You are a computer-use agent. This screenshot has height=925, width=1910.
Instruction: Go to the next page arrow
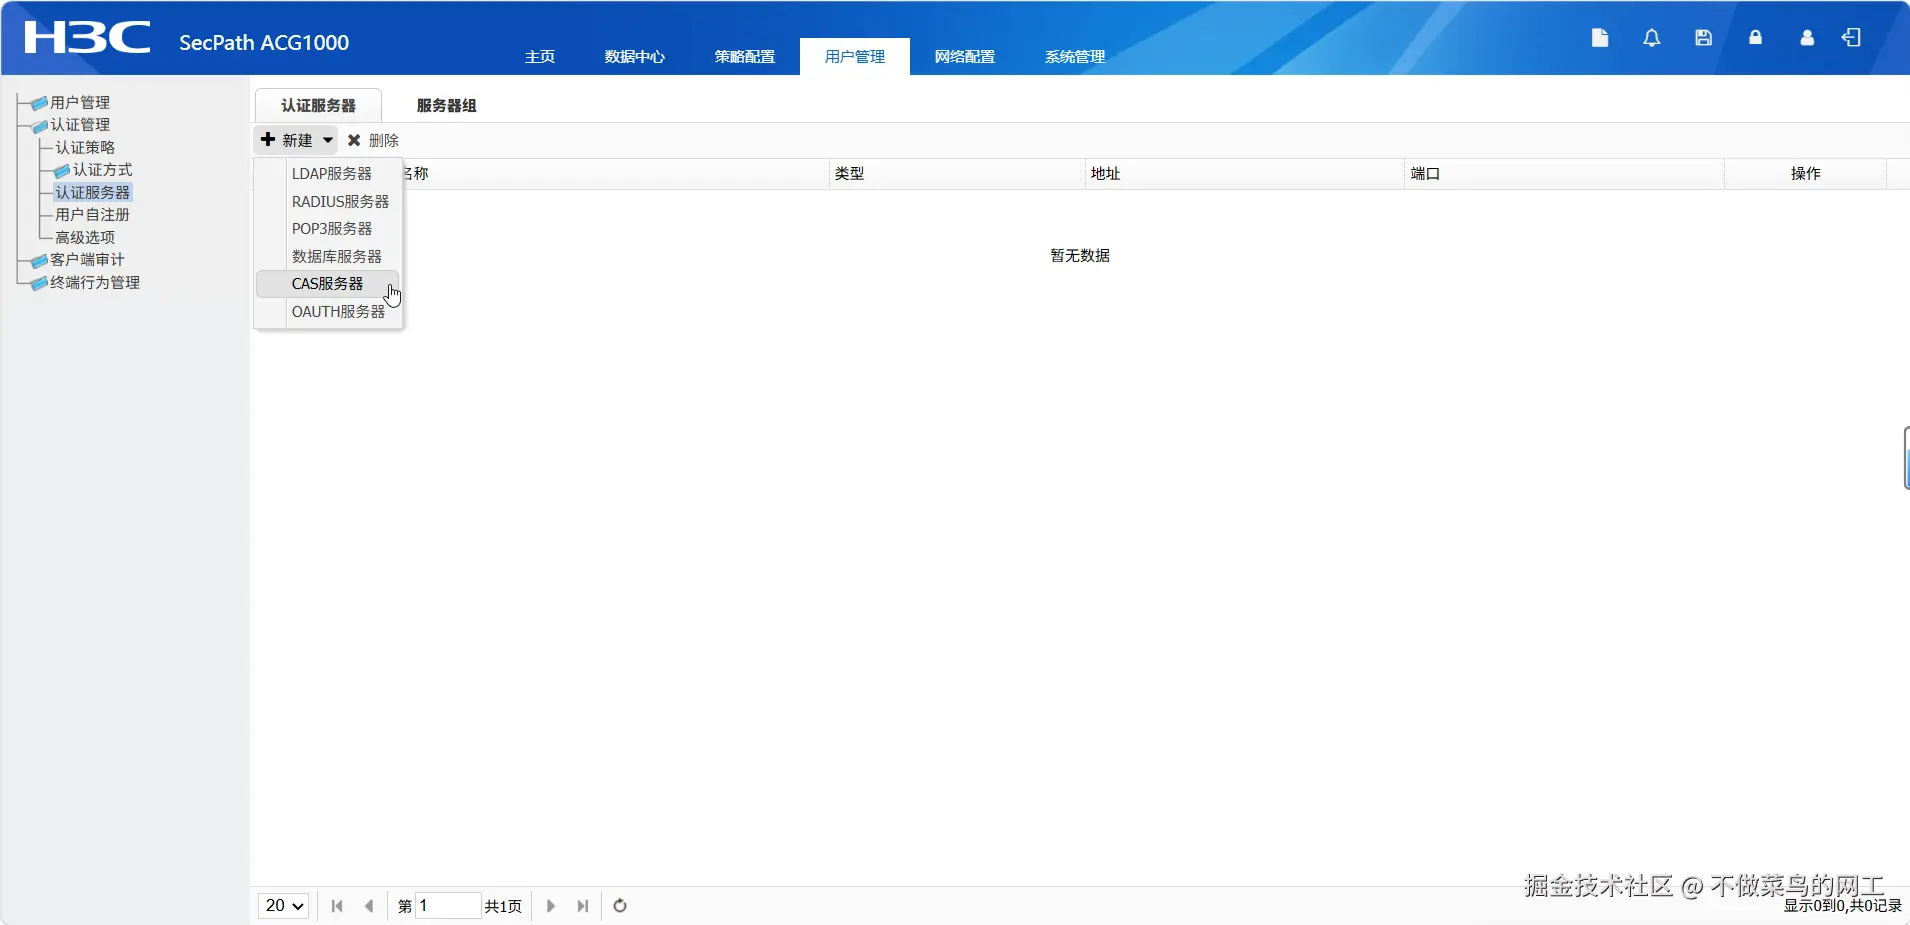[x=551, y=906]
